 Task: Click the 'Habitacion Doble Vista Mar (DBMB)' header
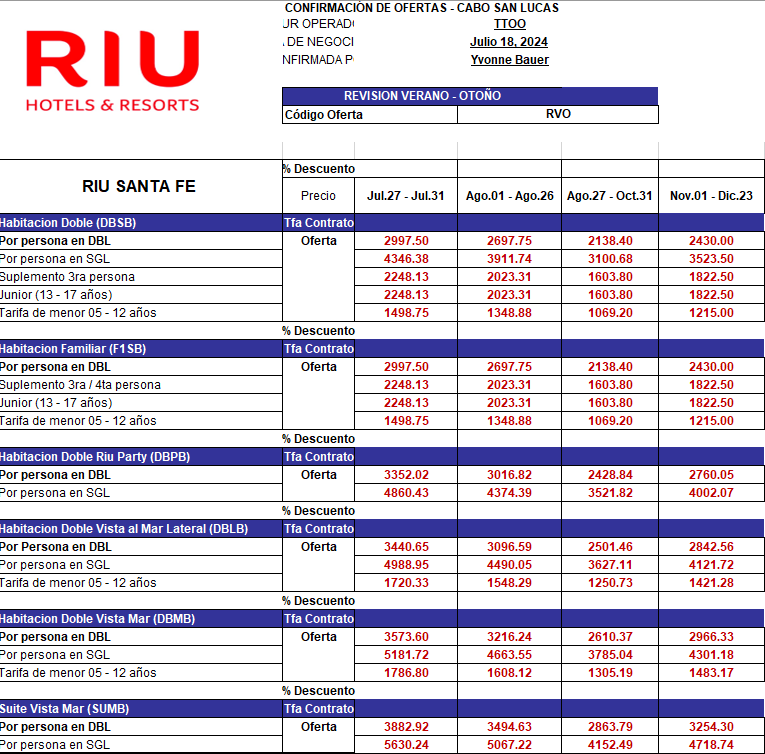click(141, 619)
